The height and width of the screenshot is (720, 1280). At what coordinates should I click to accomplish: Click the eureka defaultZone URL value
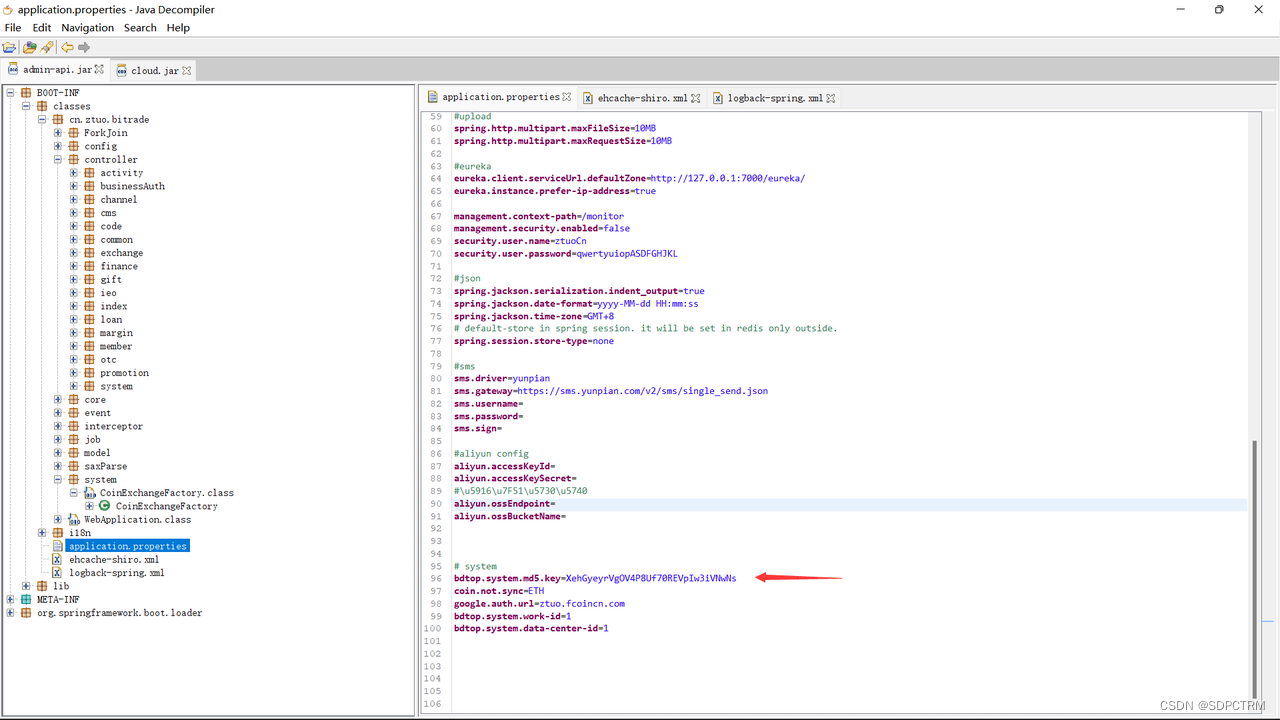point(728,178)
